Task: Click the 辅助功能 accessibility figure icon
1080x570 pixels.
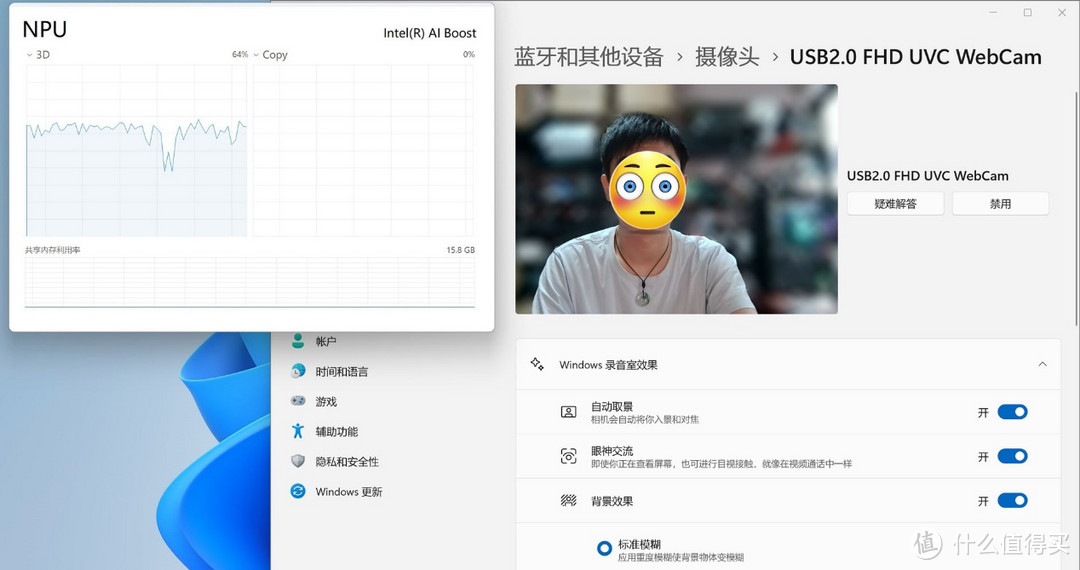Action: click(x=298, y=431)
